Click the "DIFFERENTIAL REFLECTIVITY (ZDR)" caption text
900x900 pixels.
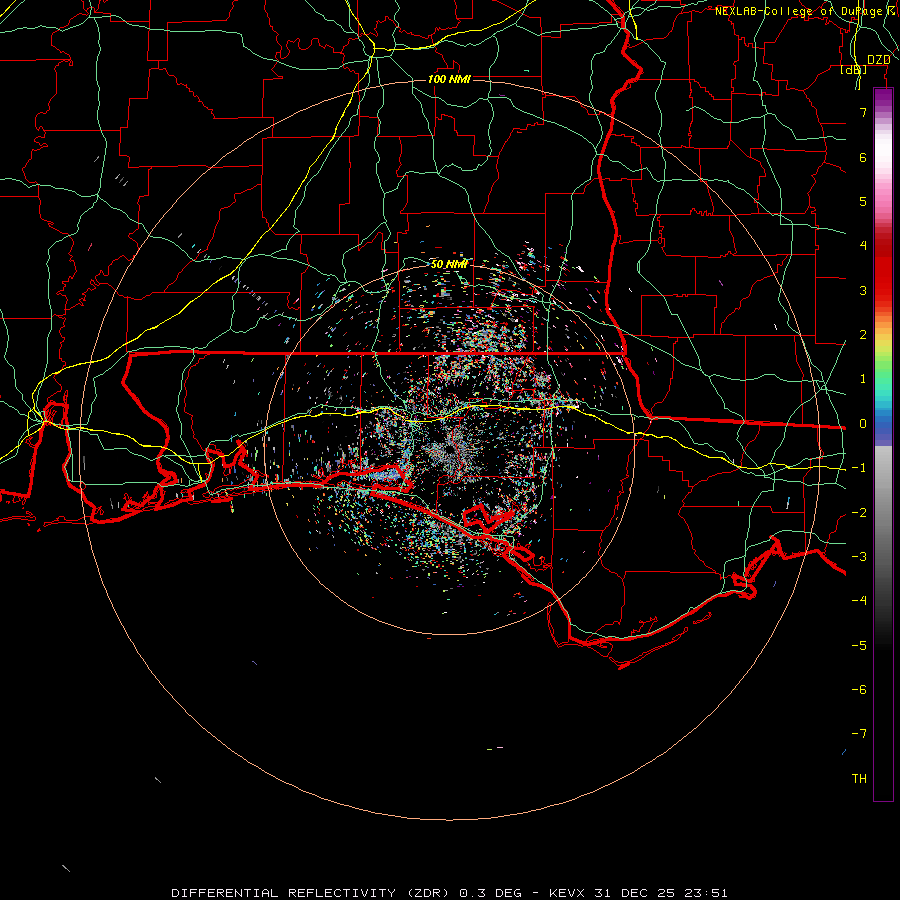tap(312, 893)
